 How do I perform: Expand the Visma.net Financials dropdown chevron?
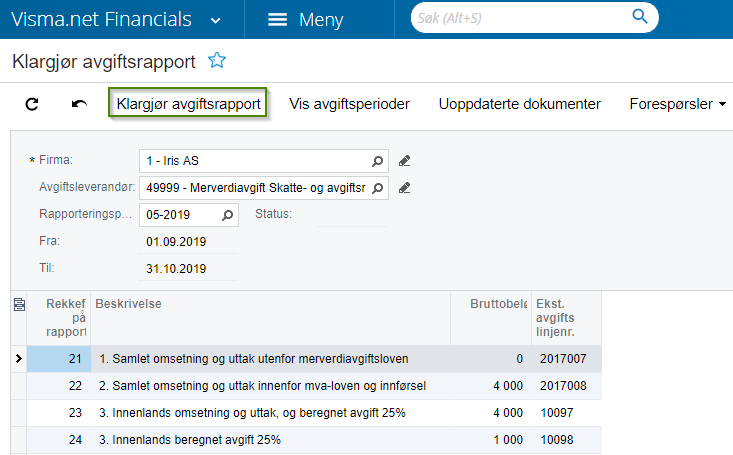point(216,21)
